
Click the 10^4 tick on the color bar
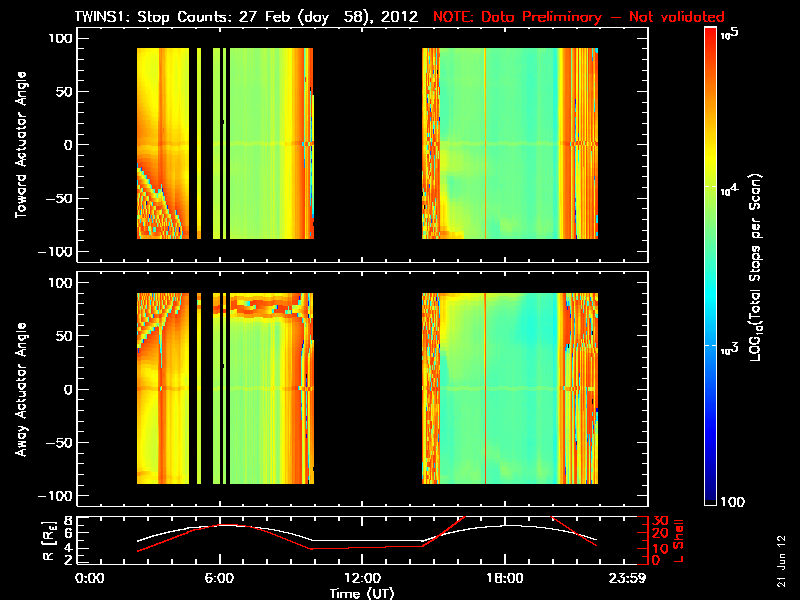[729, 190]
